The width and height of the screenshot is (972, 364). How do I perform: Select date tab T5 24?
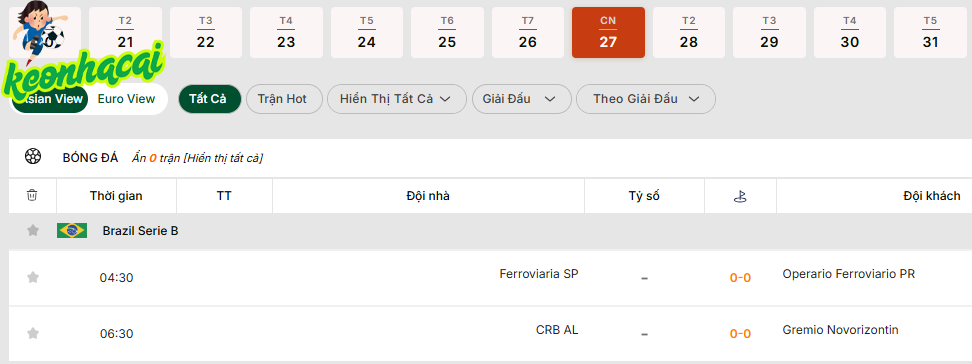(x=366, y=33)
